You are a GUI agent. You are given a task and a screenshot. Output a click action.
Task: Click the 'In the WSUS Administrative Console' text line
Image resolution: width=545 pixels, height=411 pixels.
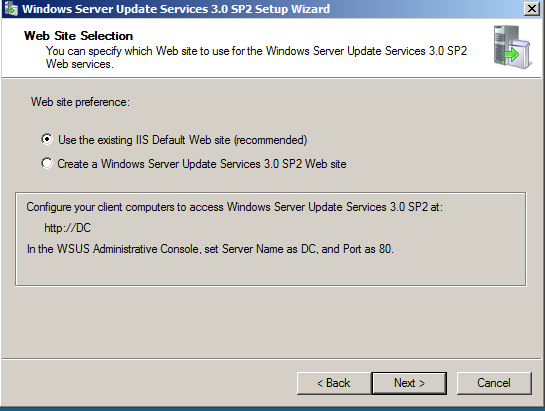tap(210, 249)
